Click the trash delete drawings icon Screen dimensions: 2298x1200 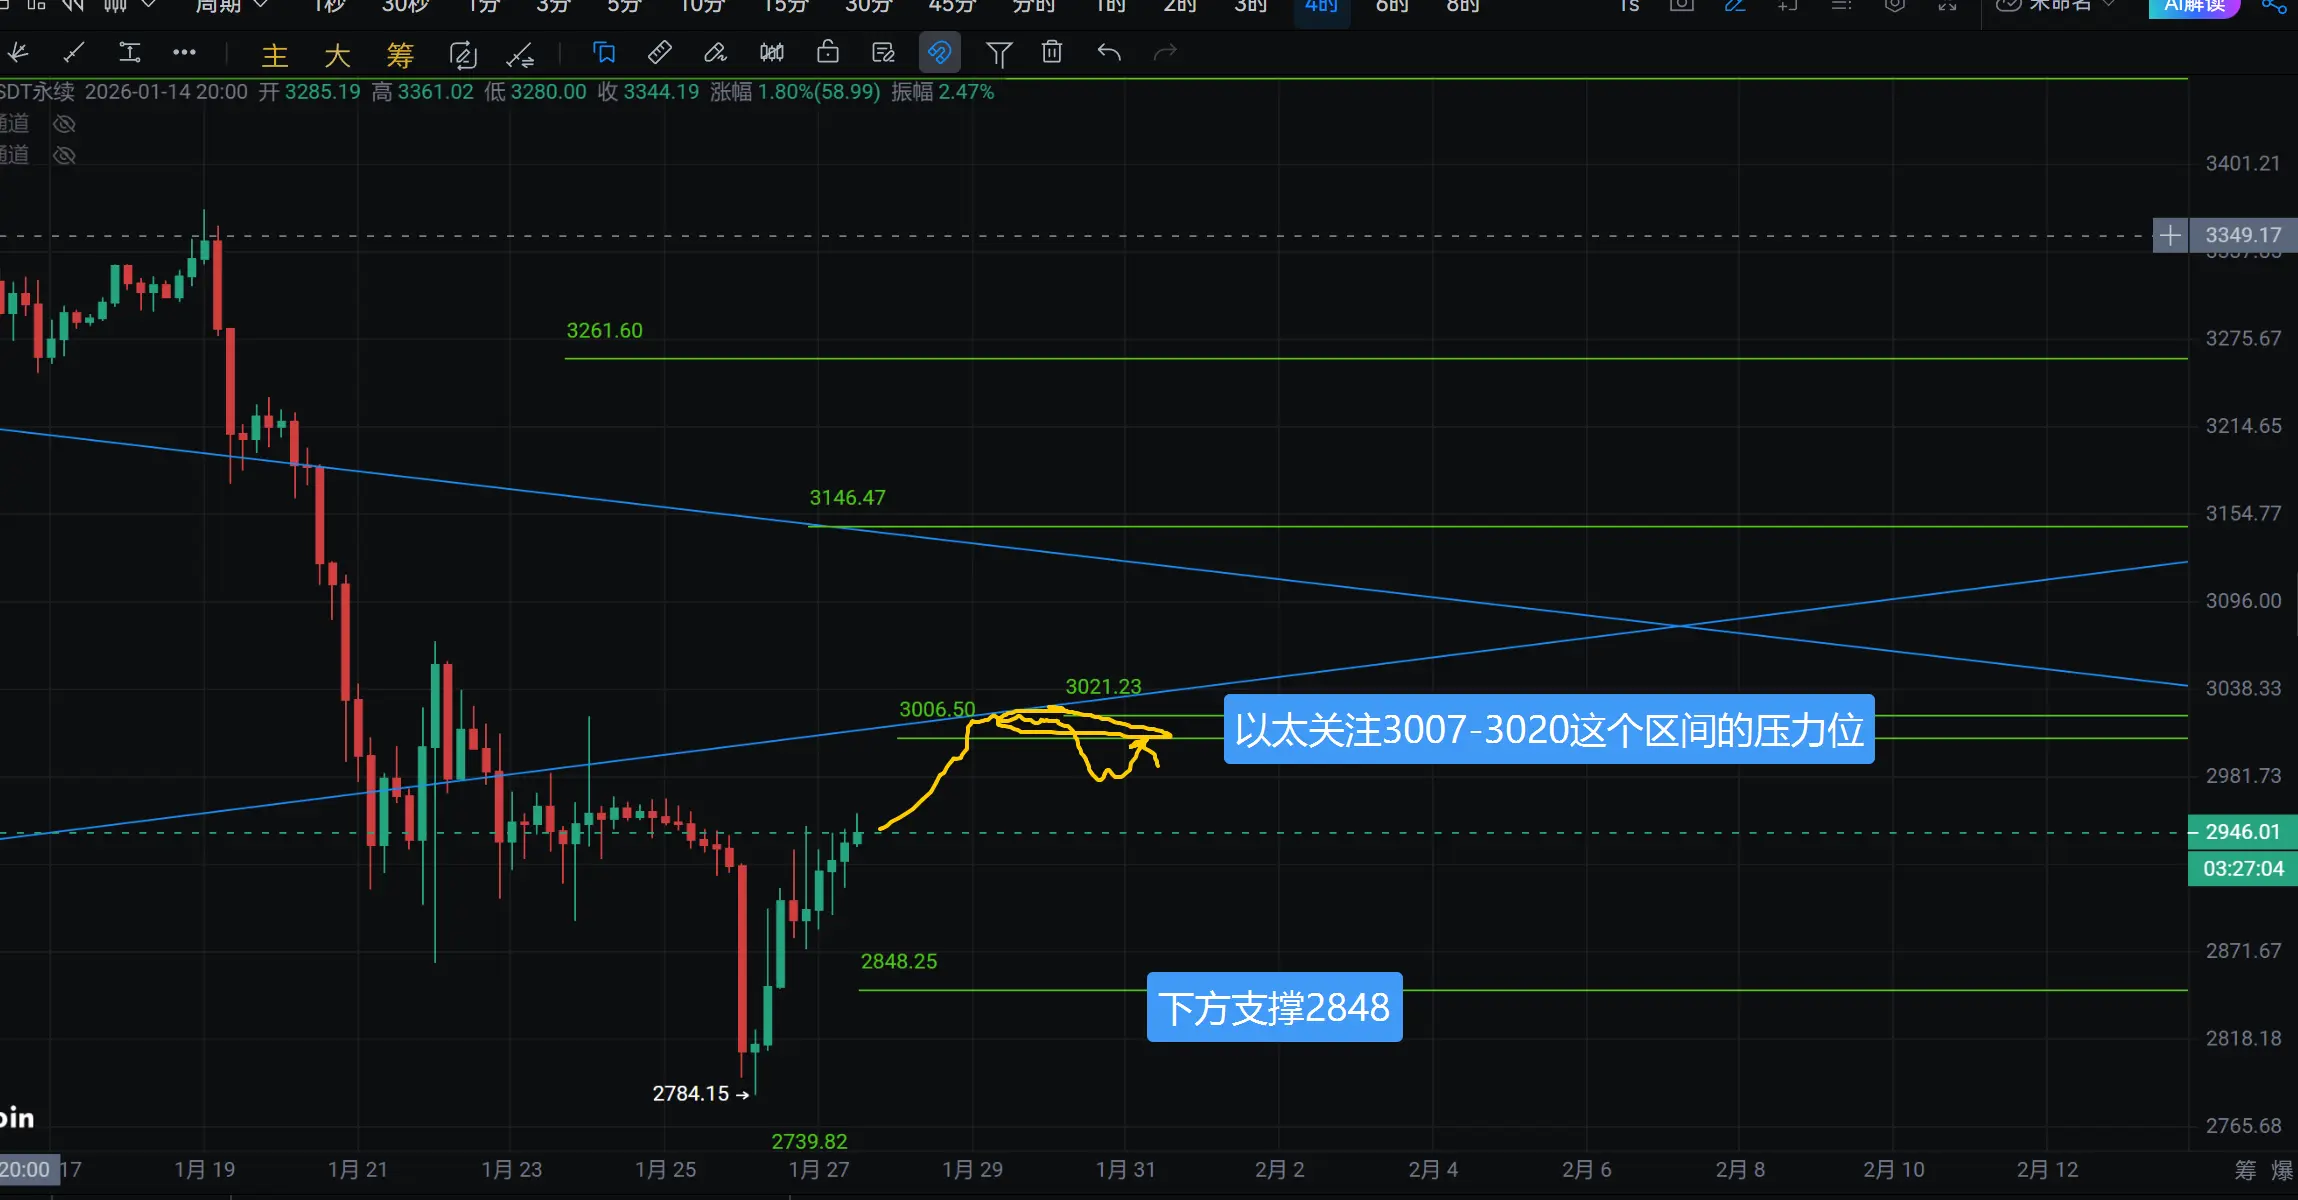click(1051, 53)
